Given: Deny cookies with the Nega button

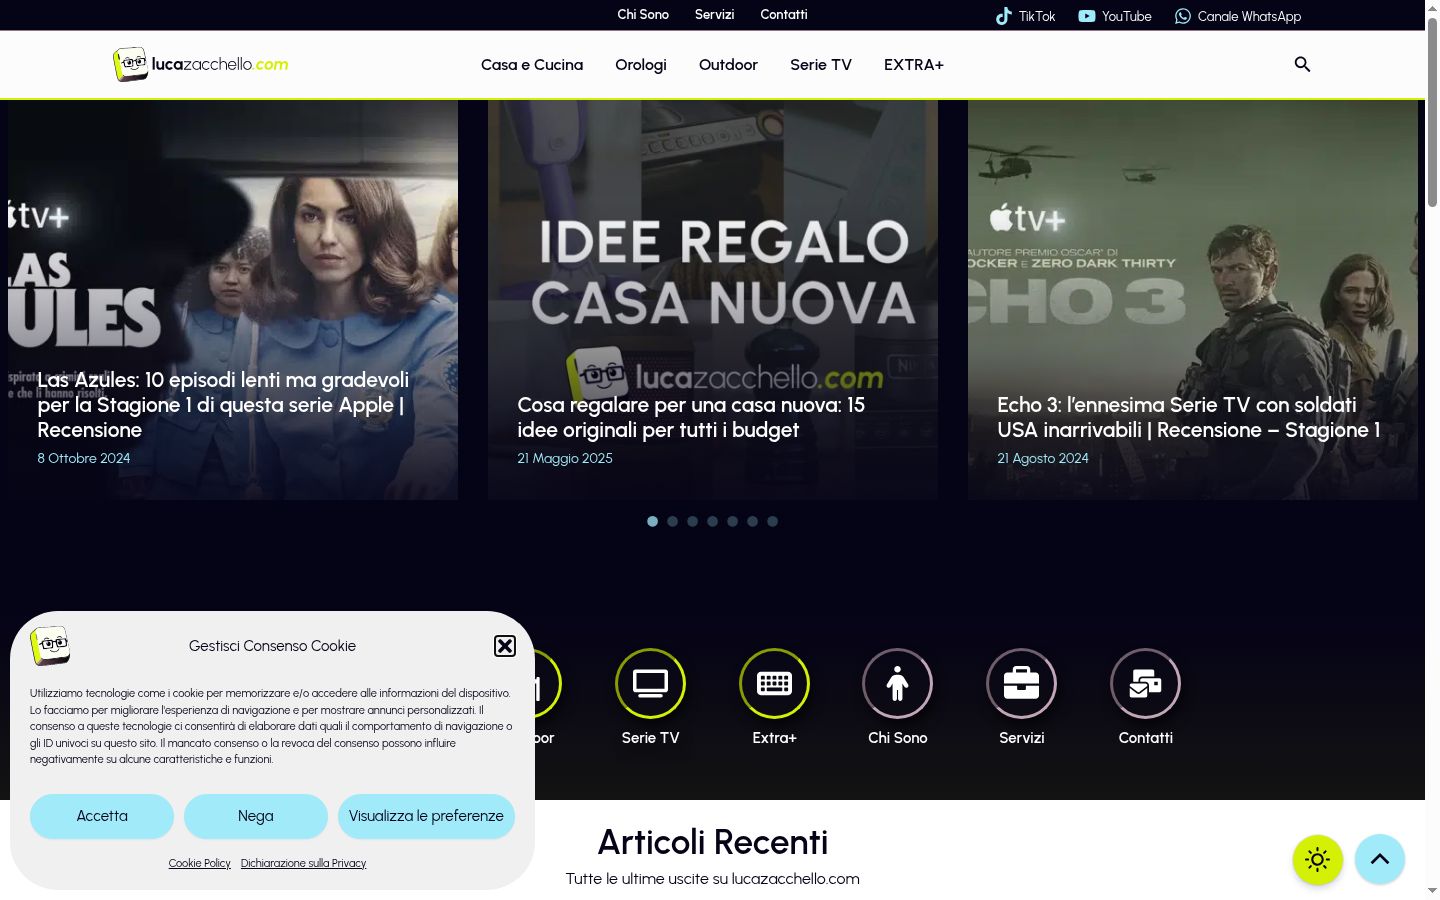Looking at the screenshot, I should pyautogui.click(x=256, y=816).
